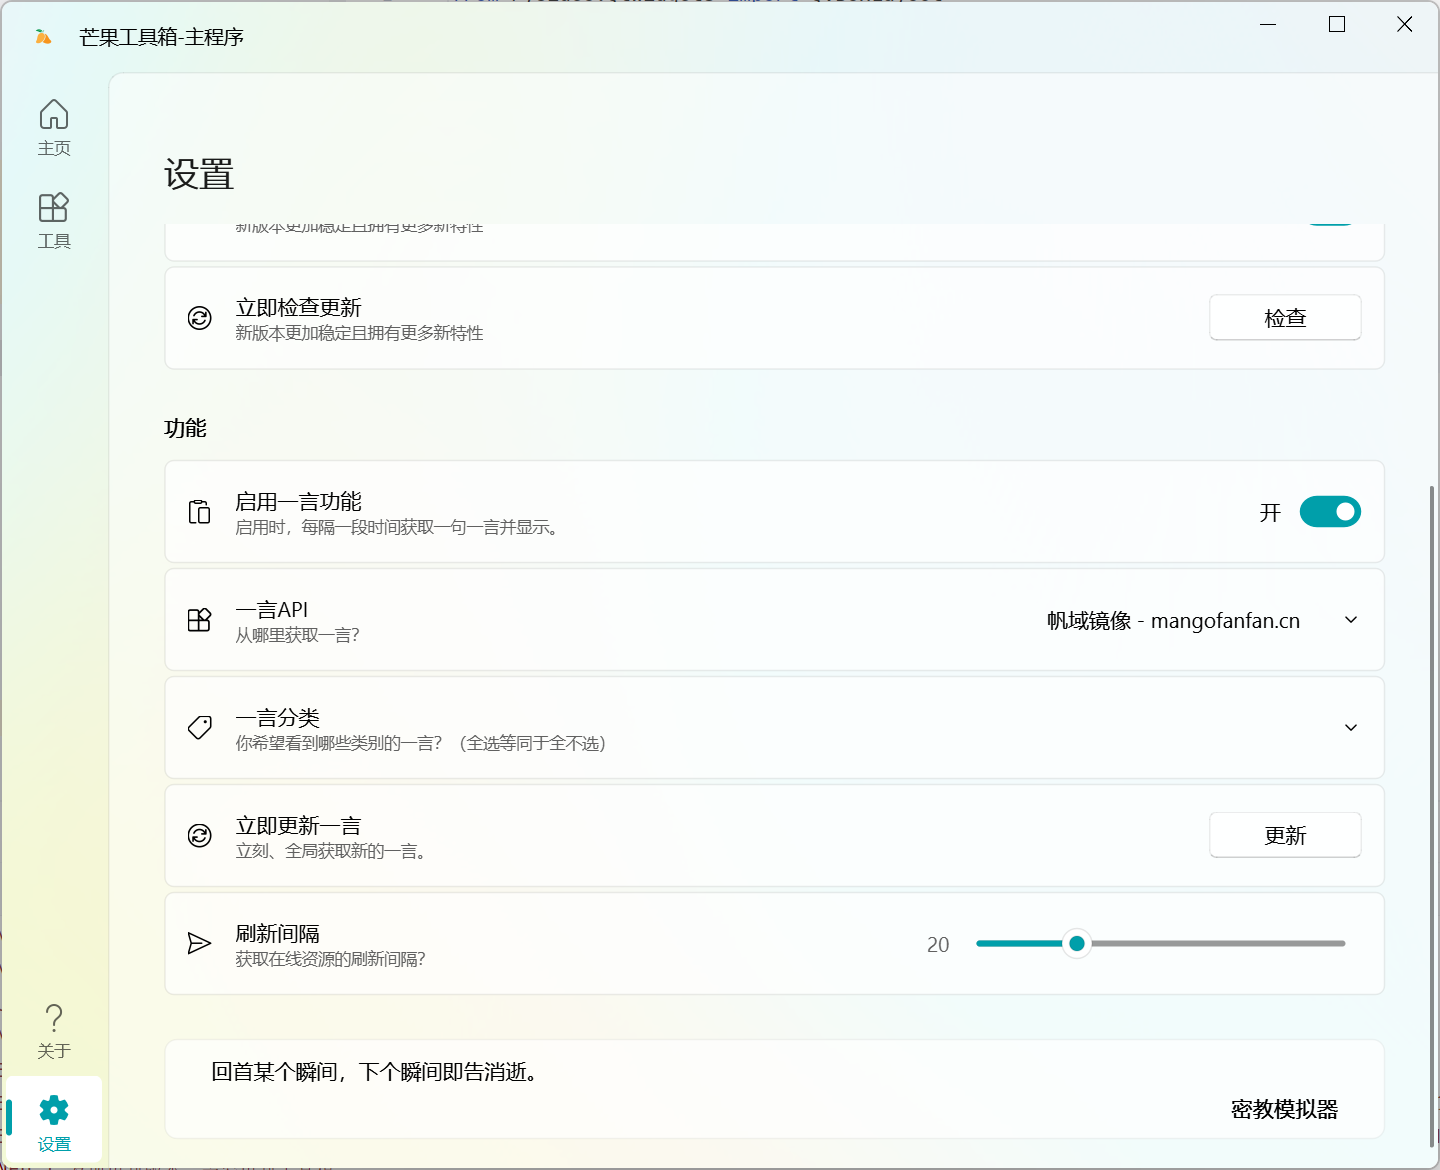Click the description 获取在线资源的刷新间隔?
This screenshot has width=1440, height=1170.
[331, 959]
